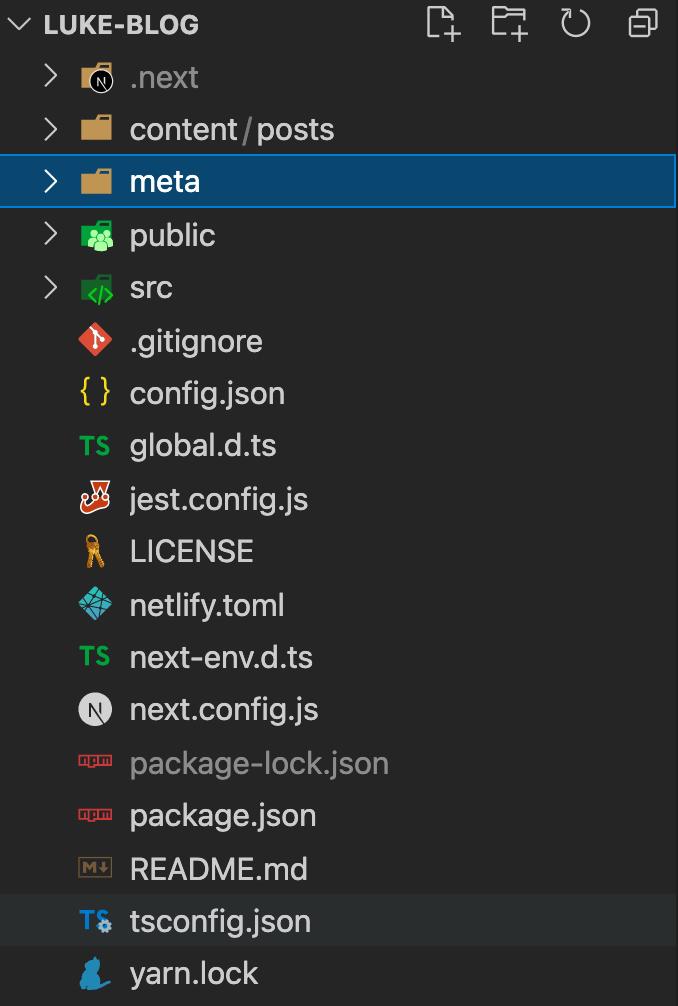Collapse the LUKE-BLOG root section chevron
Image resolution: width=678 pixels, height=1006 pixels.
[19, 24]
